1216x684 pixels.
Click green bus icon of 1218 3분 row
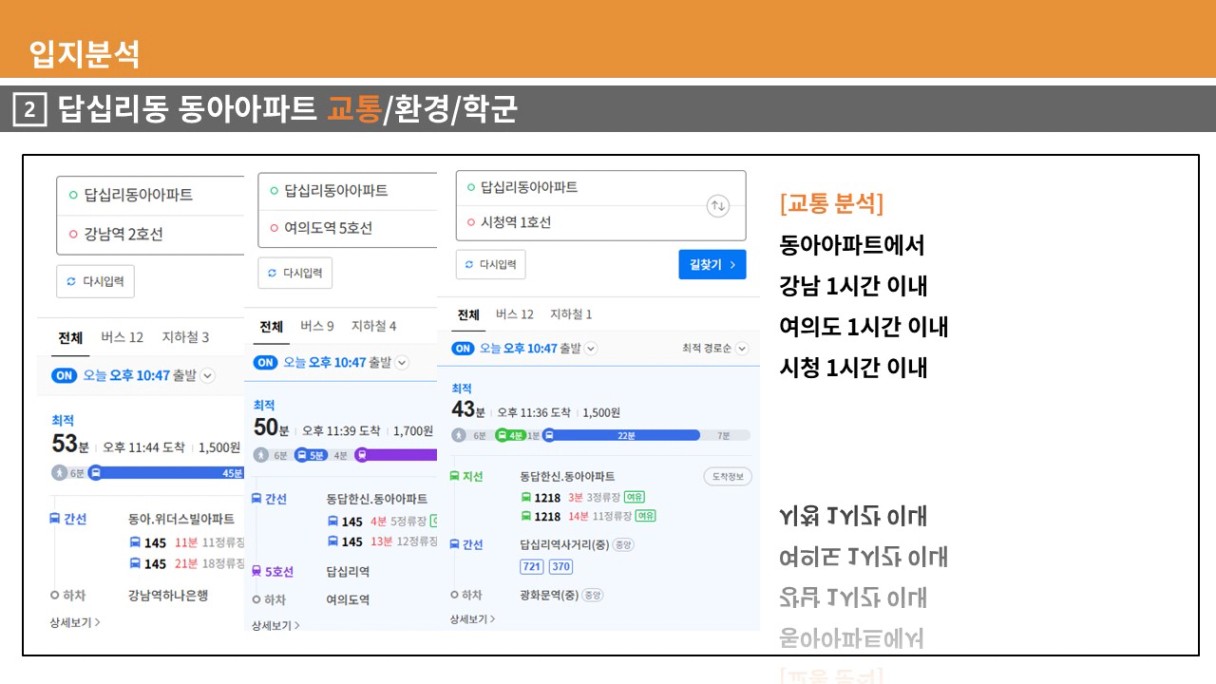526,497
